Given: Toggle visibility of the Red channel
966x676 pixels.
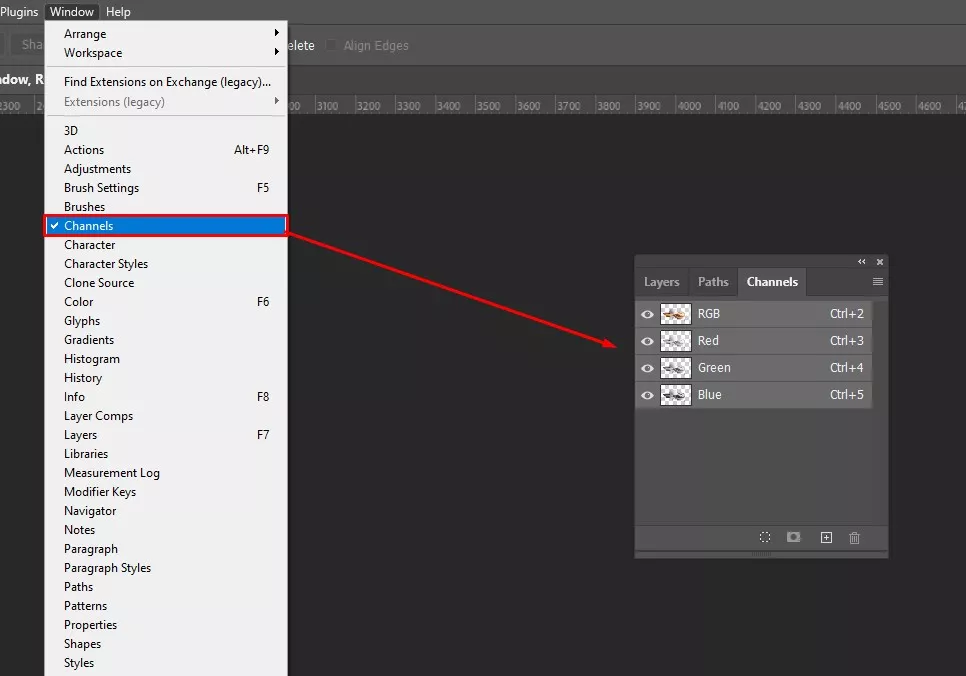Looking at the screenshot, I should (x=647, y=341).
